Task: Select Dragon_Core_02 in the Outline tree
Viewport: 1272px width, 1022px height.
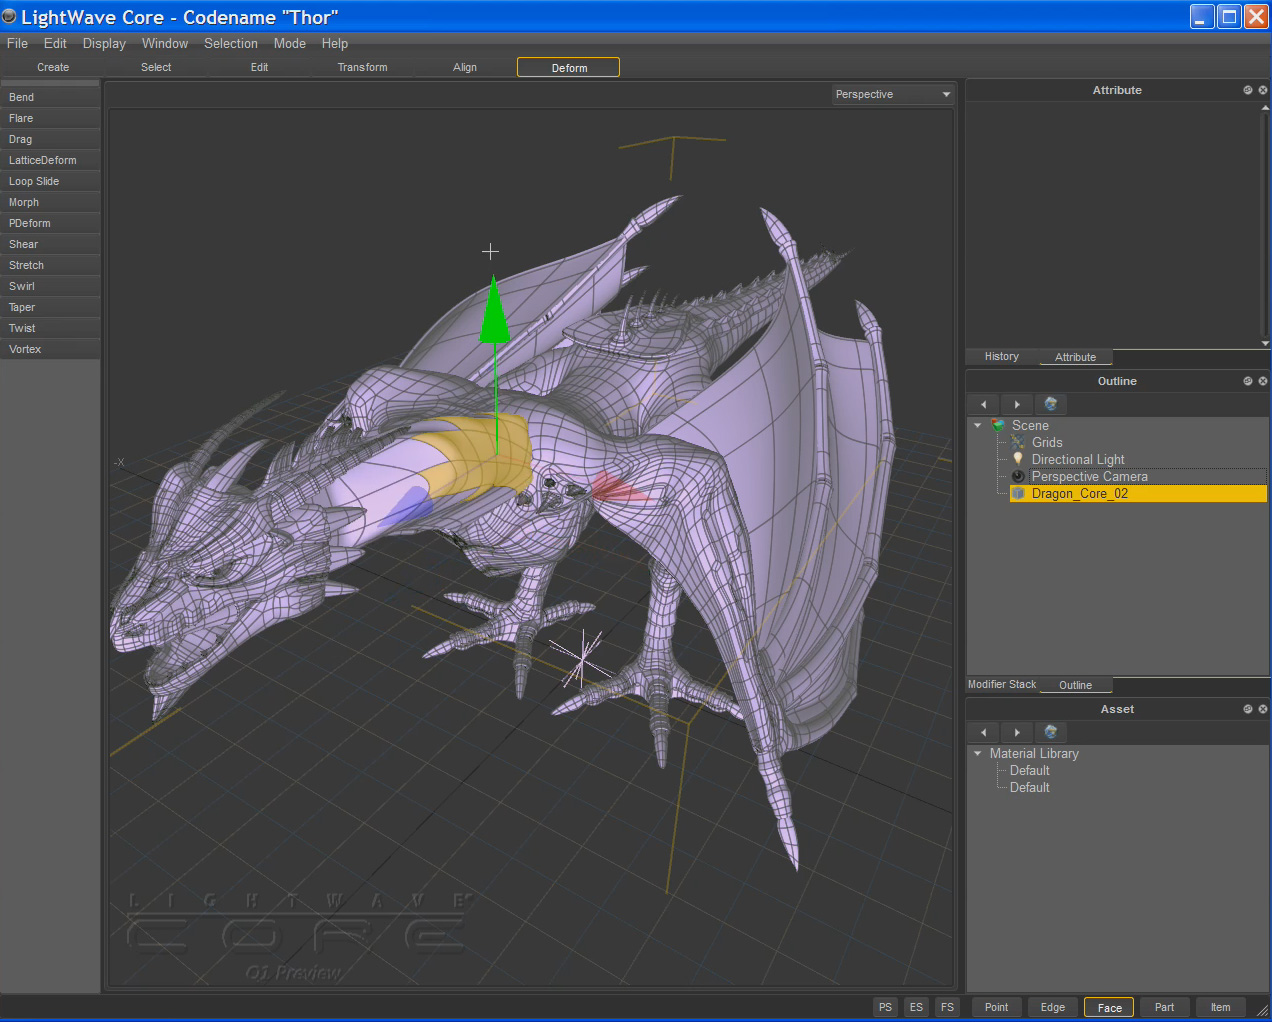Action: 1079,494
